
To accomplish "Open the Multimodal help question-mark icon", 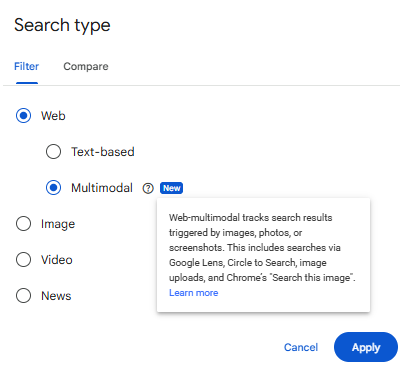I will point(148,188).
